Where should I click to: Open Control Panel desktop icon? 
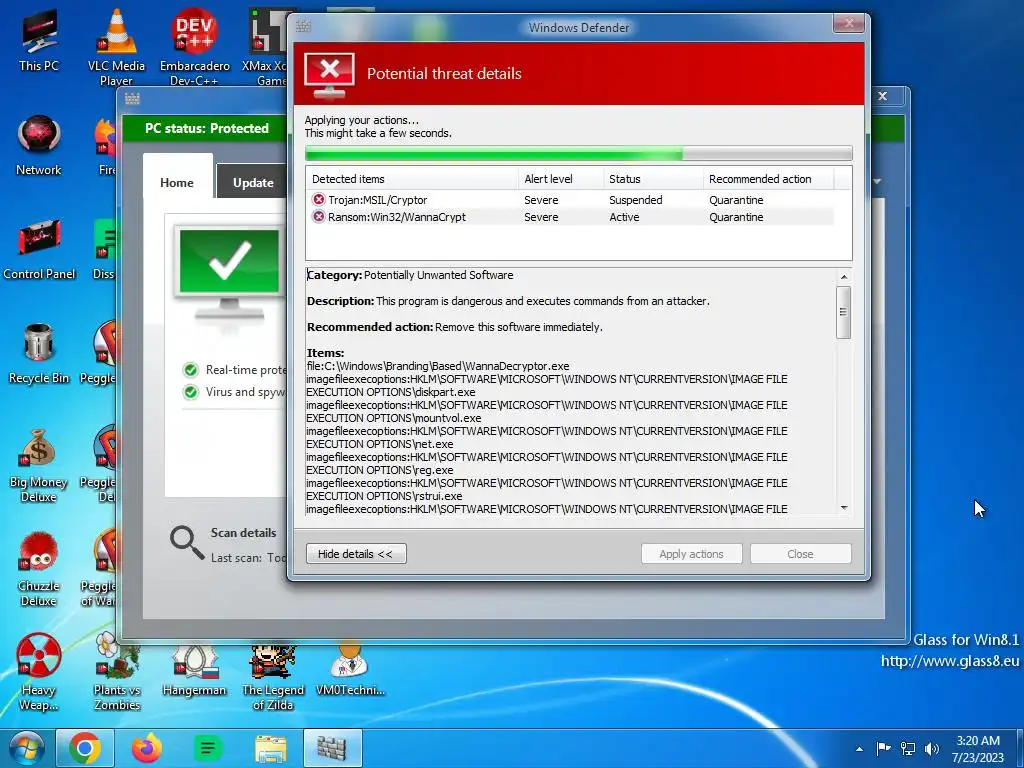click(39, 249)
